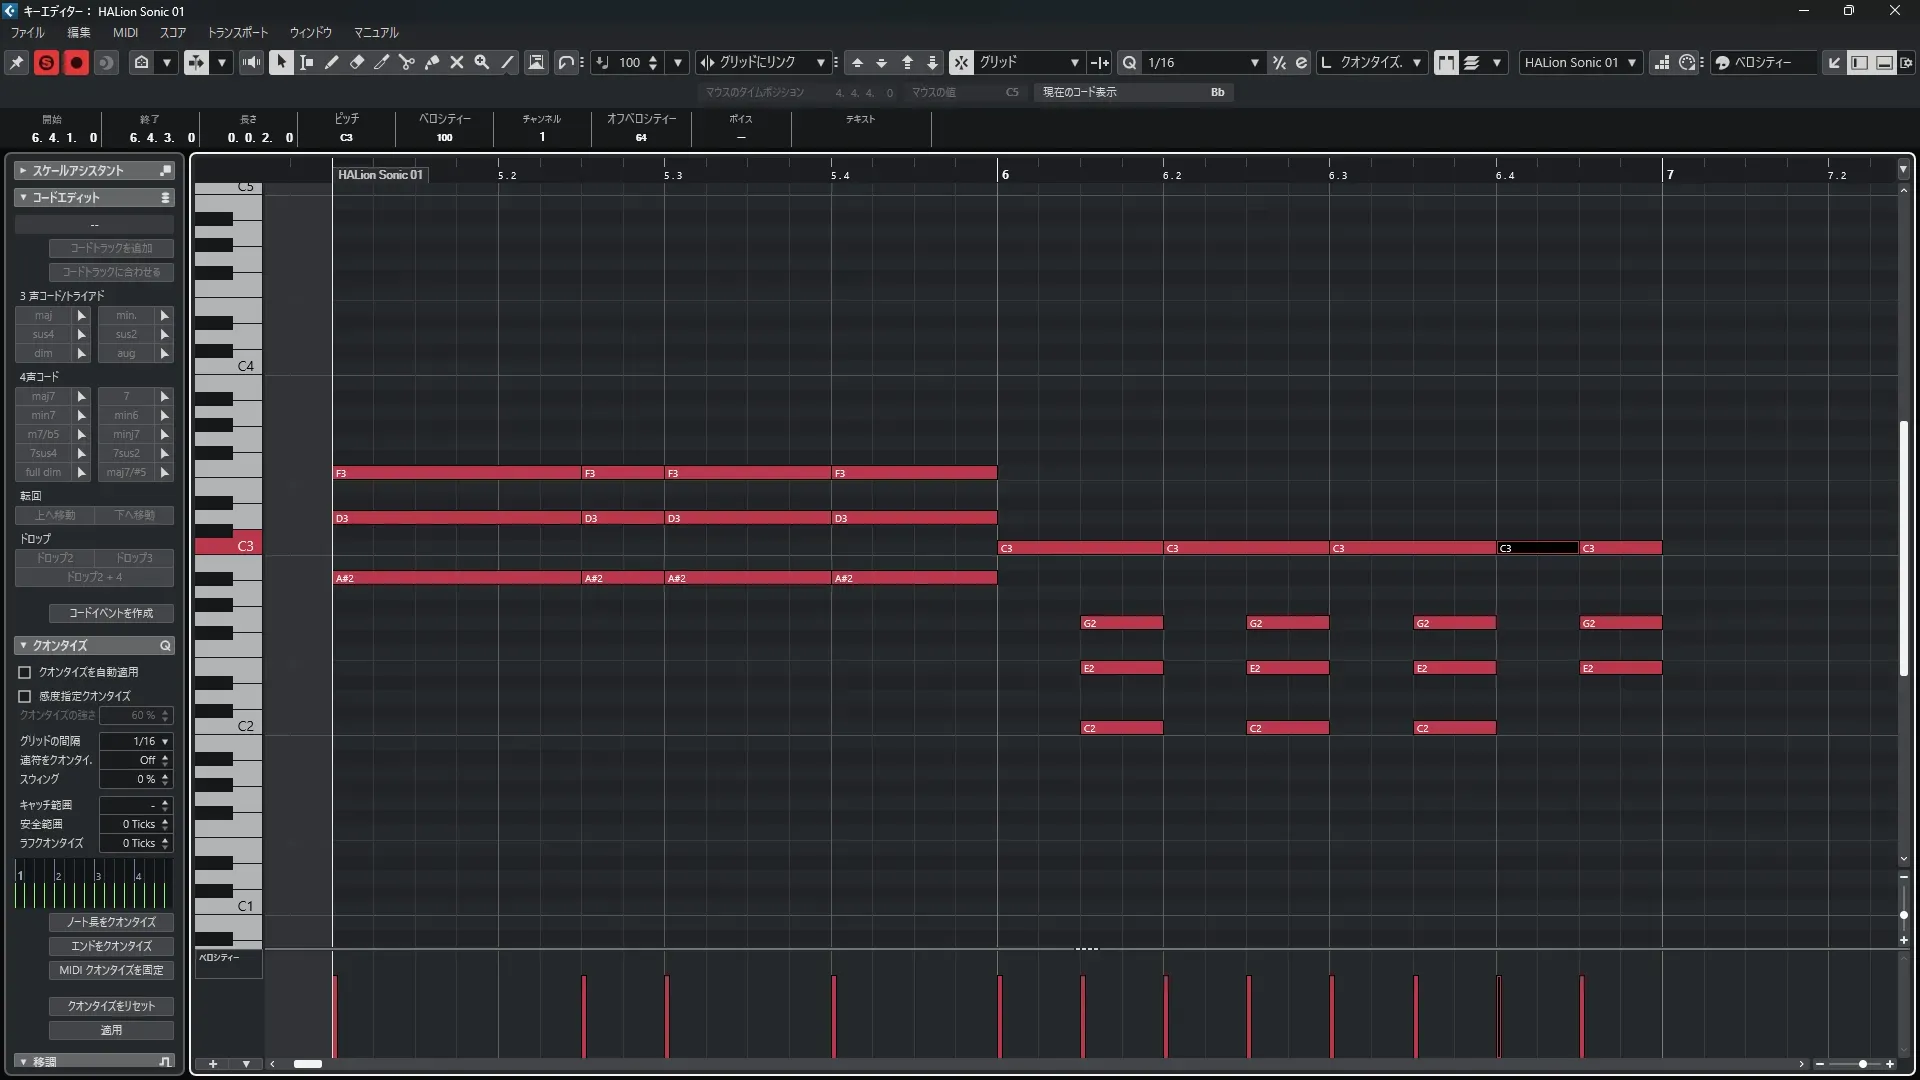Click the コードイベントを作成 button

[x=111, y=613]
